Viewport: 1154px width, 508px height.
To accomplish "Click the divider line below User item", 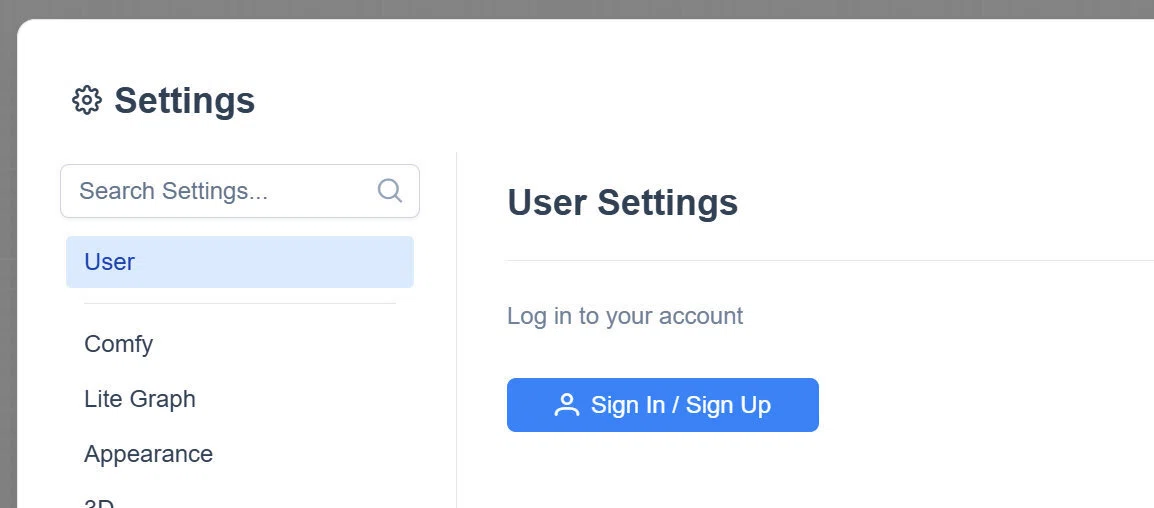I will [x=240, y=303].
